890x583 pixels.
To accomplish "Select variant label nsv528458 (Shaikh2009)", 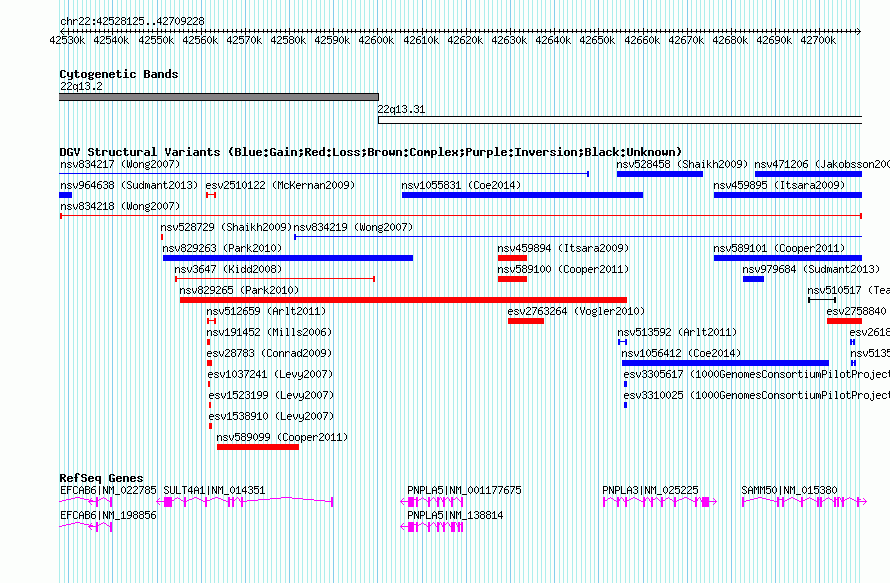I will 682,164.
